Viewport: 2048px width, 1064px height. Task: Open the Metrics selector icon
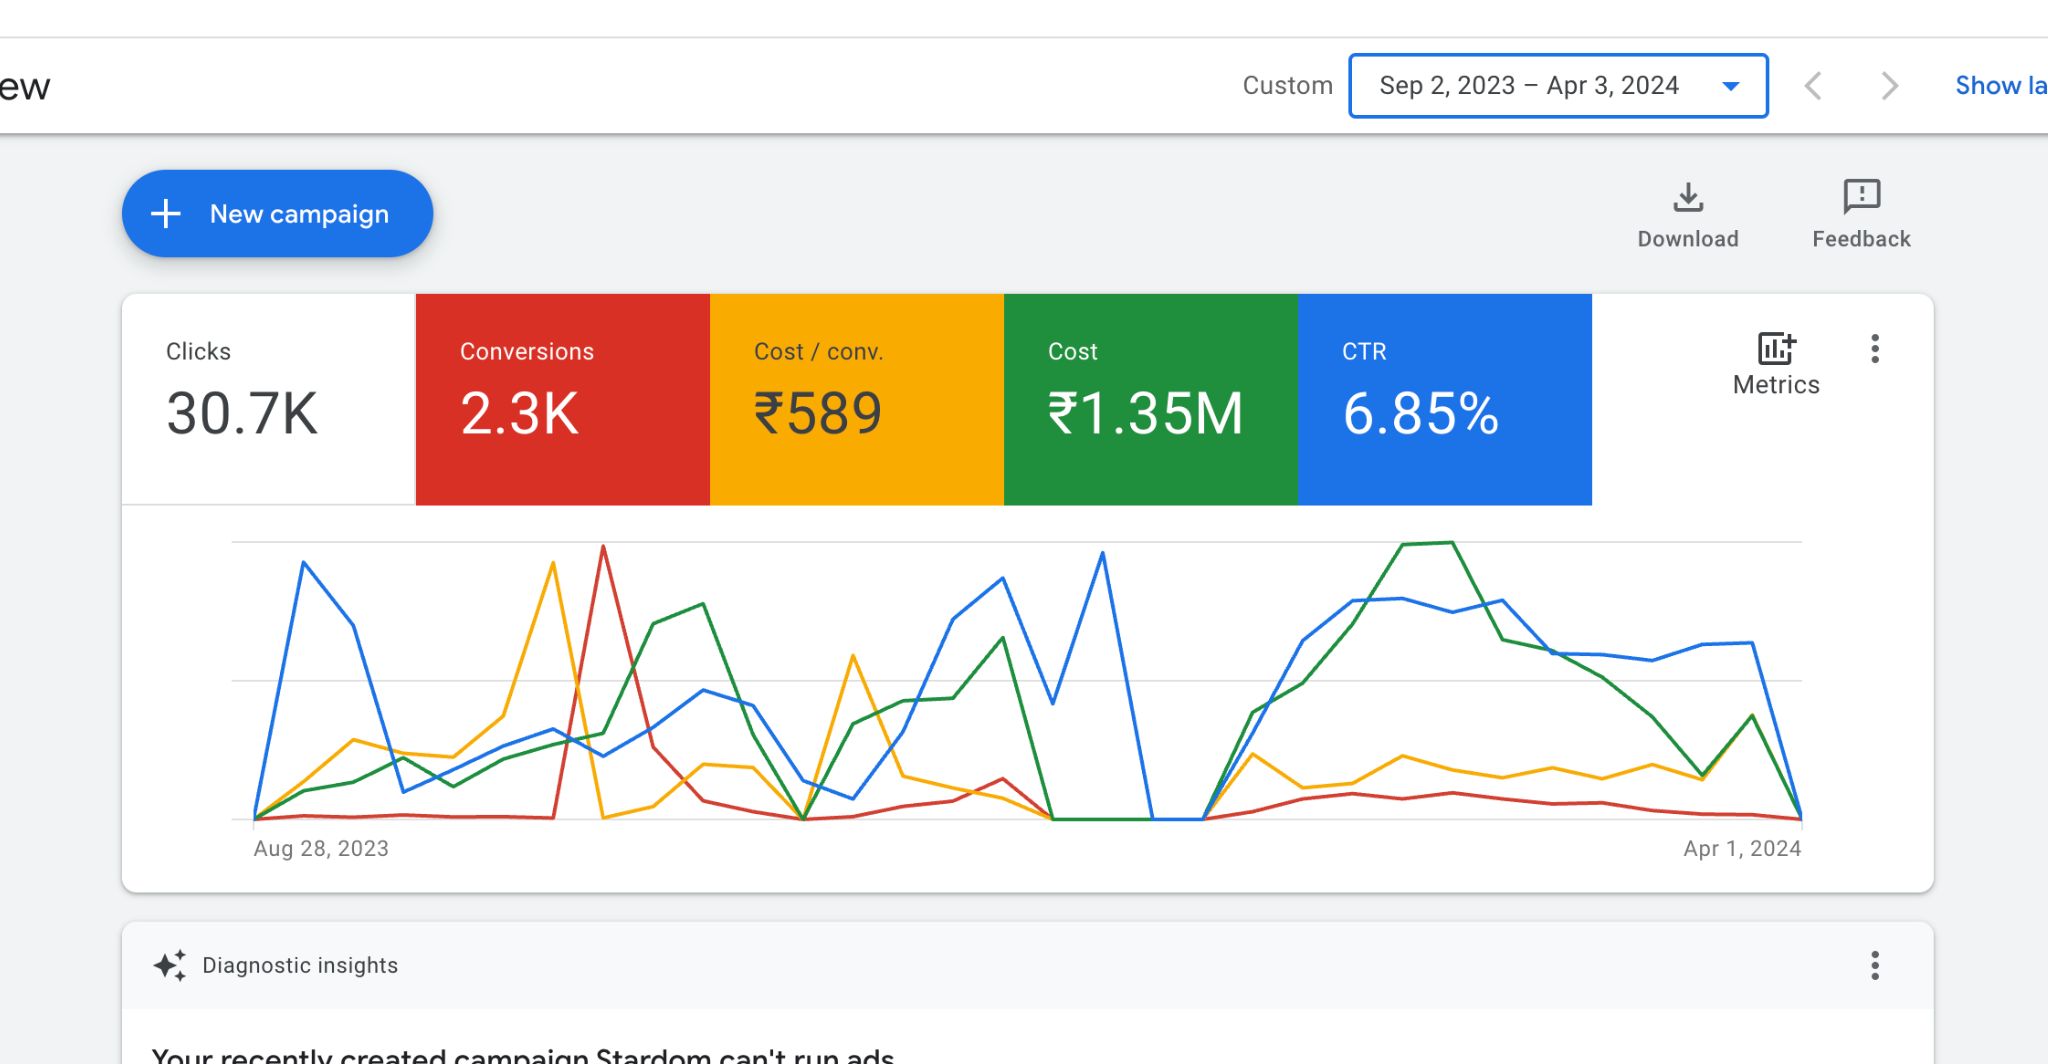[x=1777, y=348]
